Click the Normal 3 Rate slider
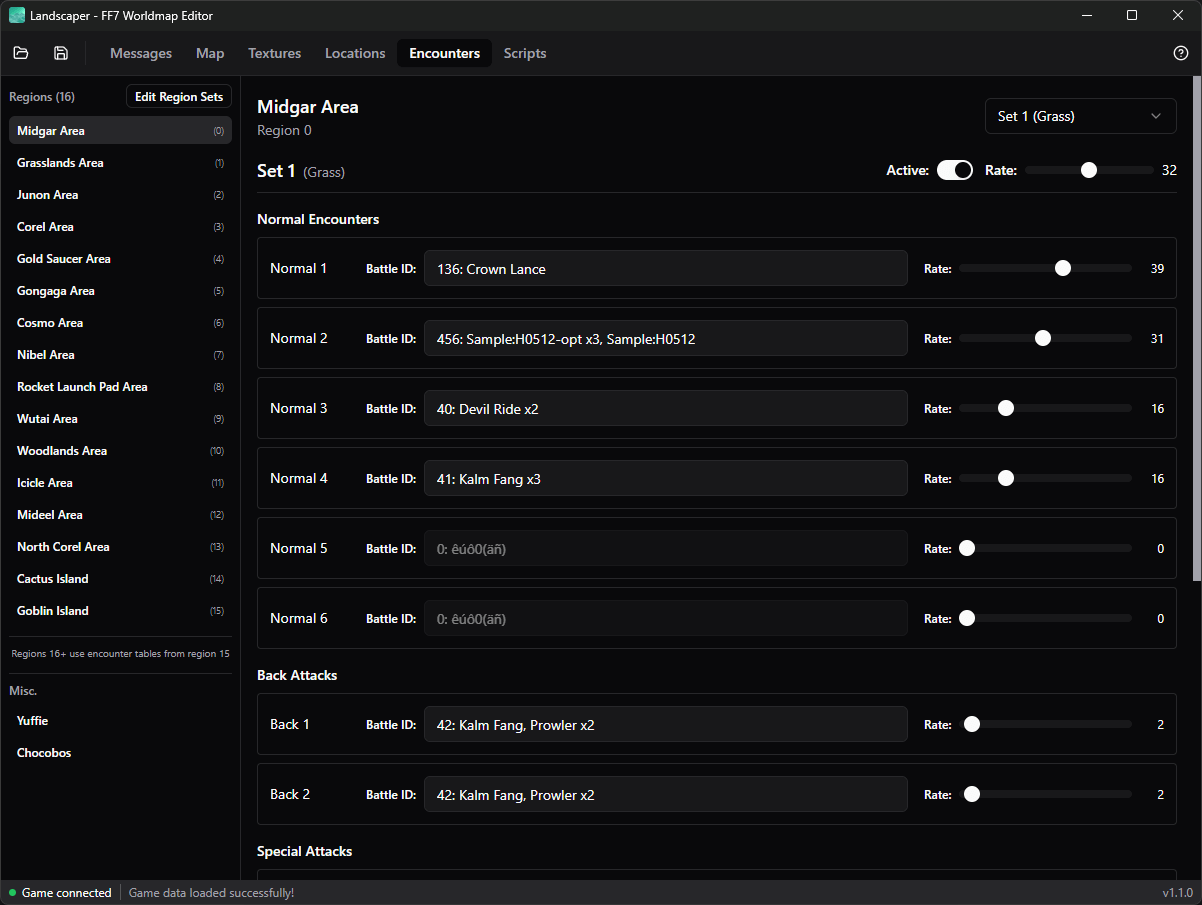Screen dimensions: 1202x905 click(x=1045, y=408)
